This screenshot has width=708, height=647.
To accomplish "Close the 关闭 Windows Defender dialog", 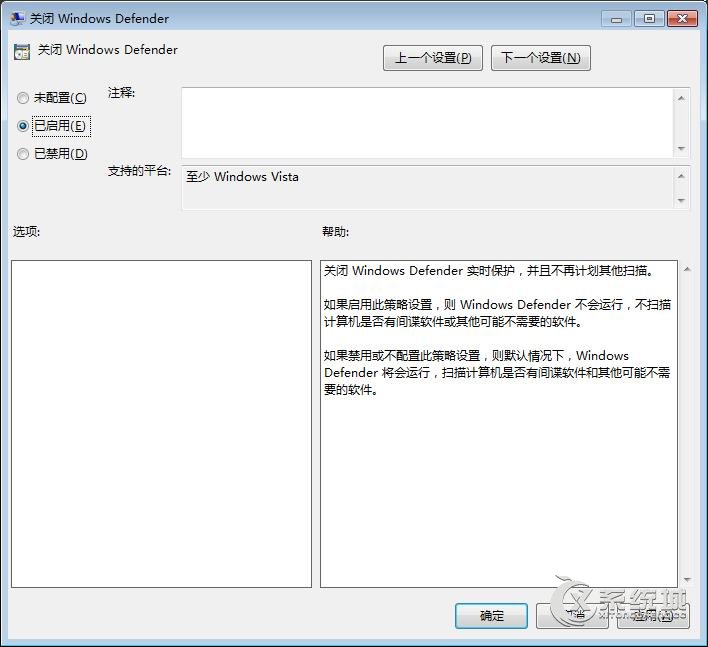I will 682,19.
